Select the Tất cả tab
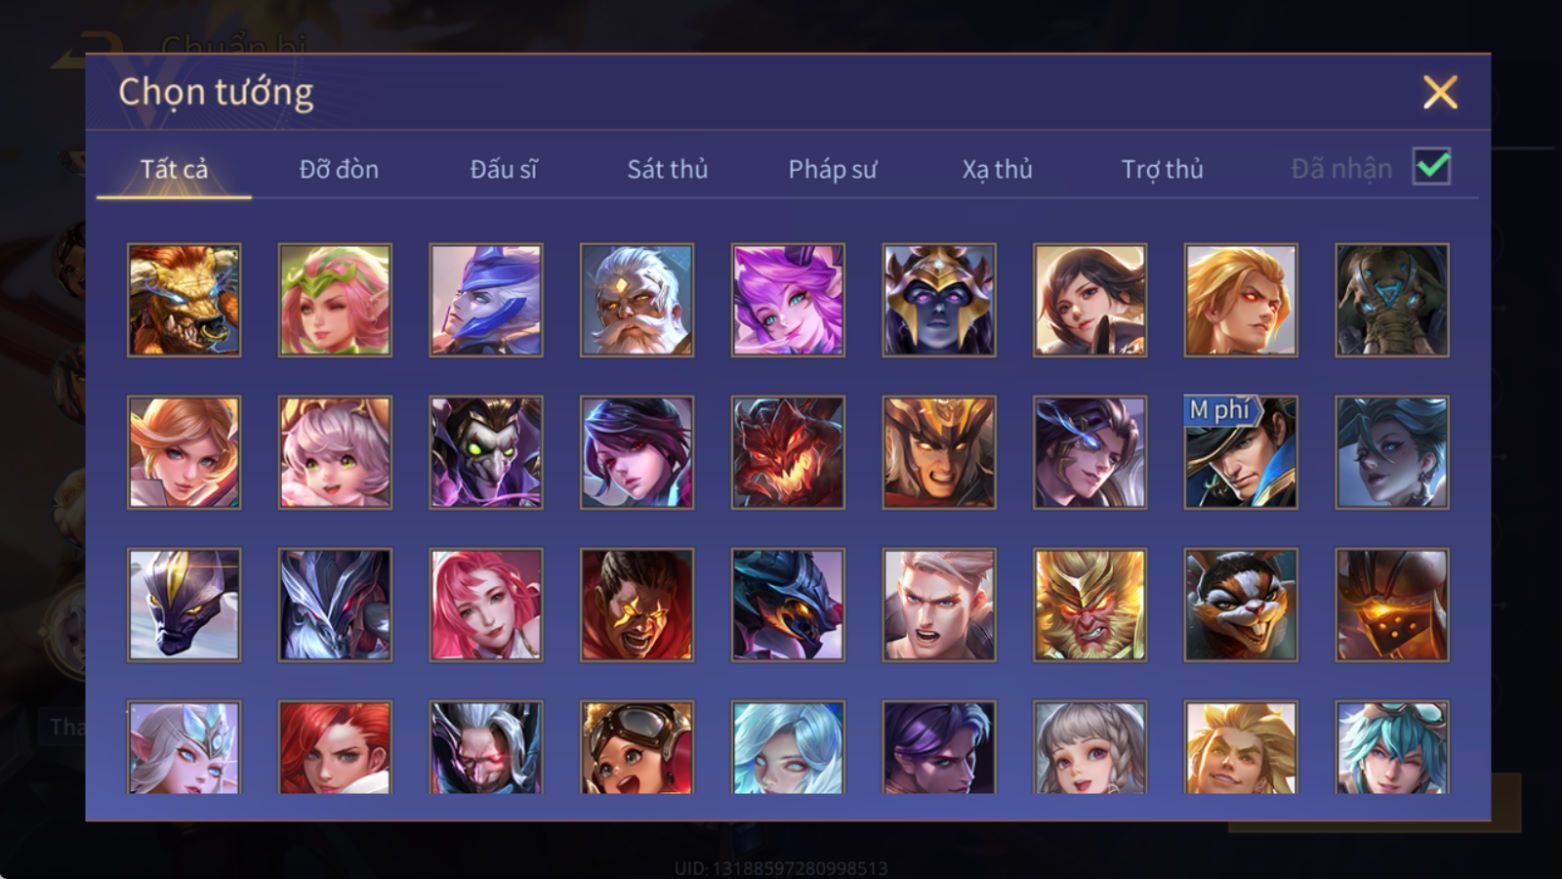This screenshot has width=1562, height=879. point(174,169)
